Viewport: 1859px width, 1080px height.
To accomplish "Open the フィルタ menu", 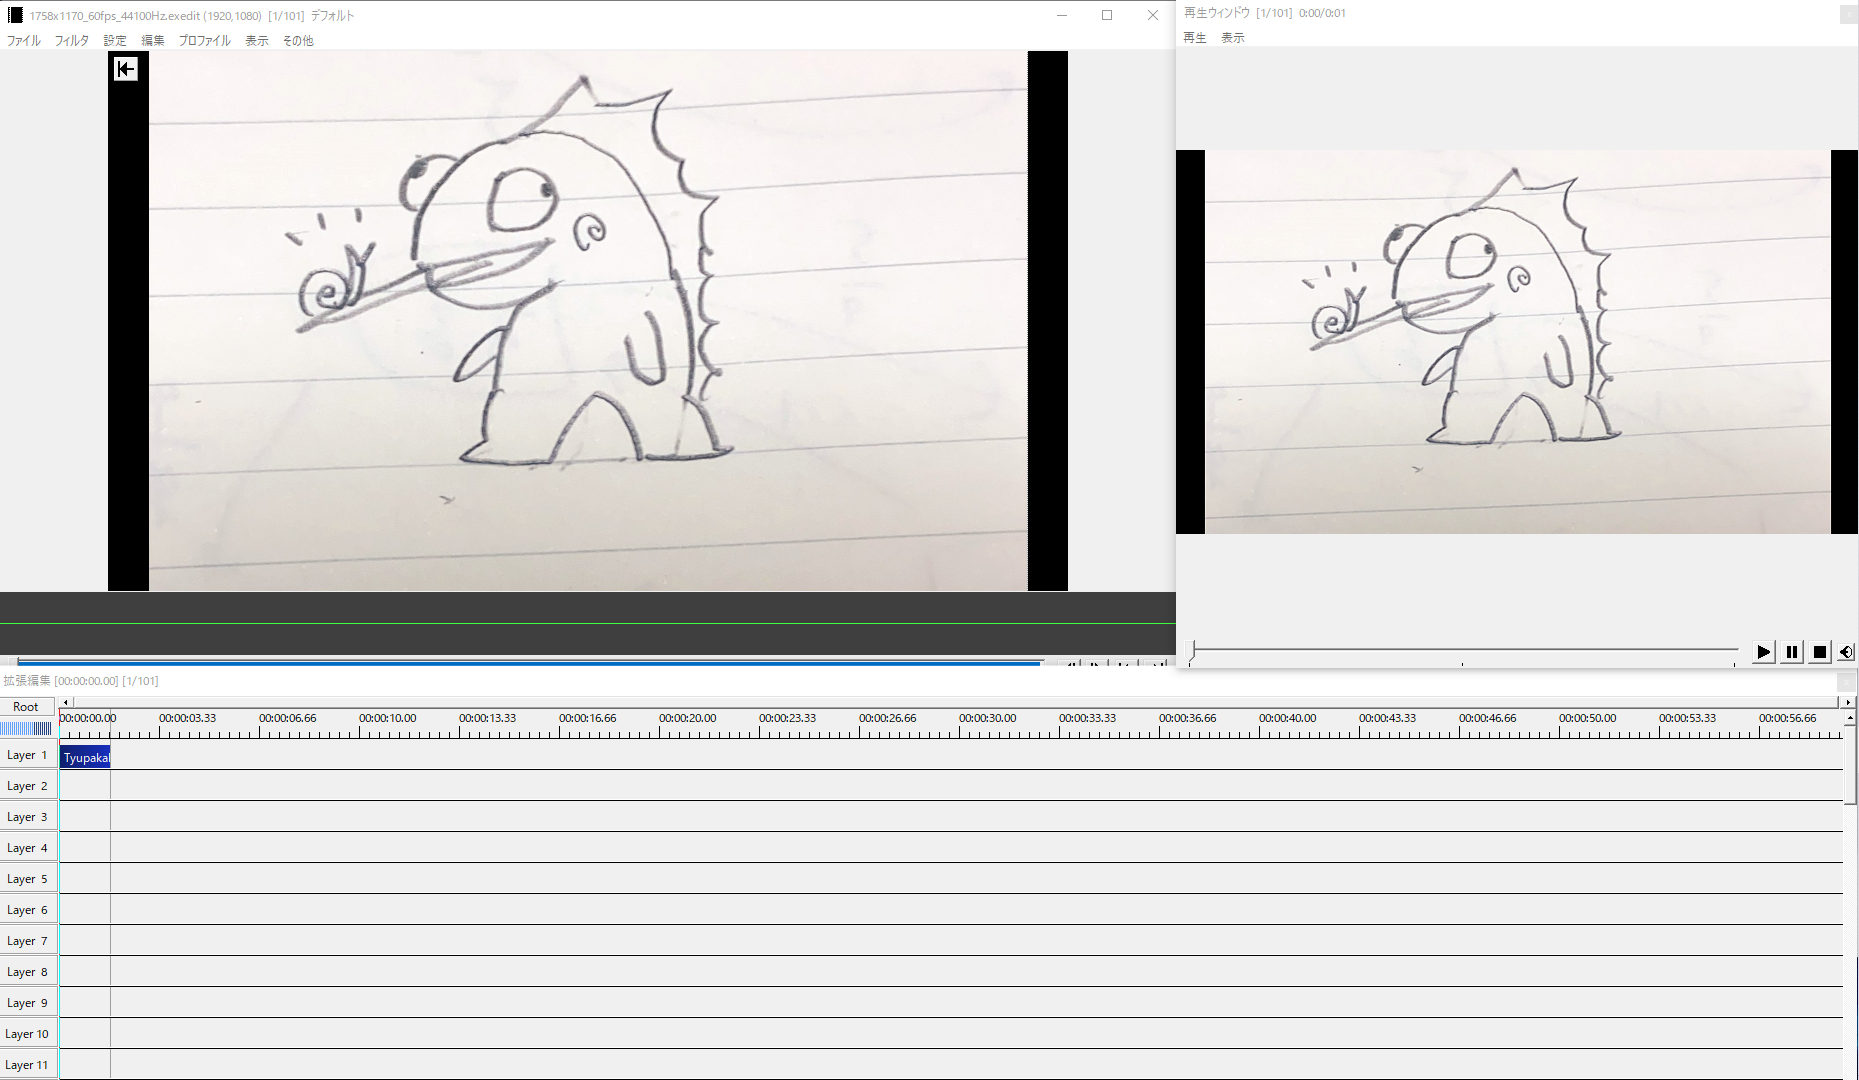I will click(x=71, y=41).
